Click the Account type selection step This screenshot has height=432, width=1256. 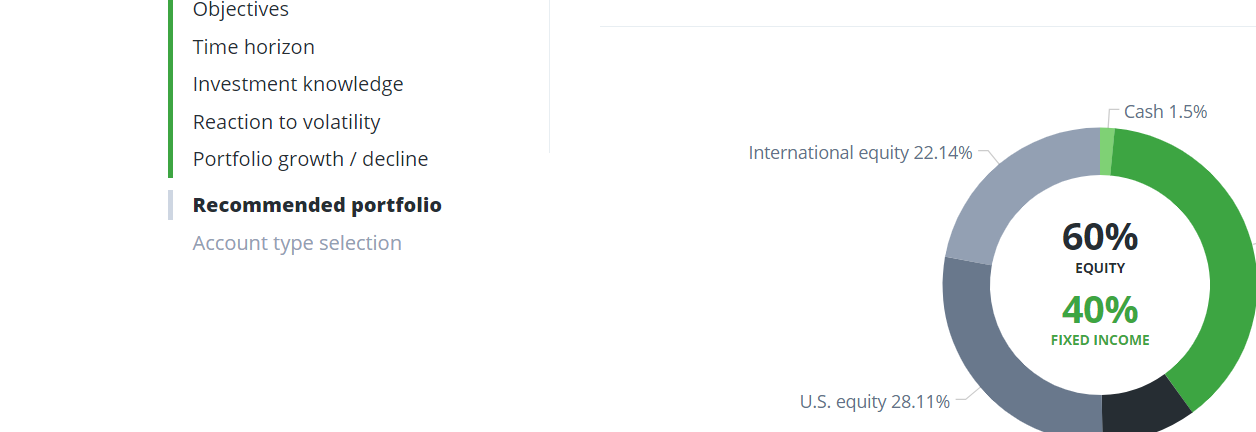click(297, 243)
